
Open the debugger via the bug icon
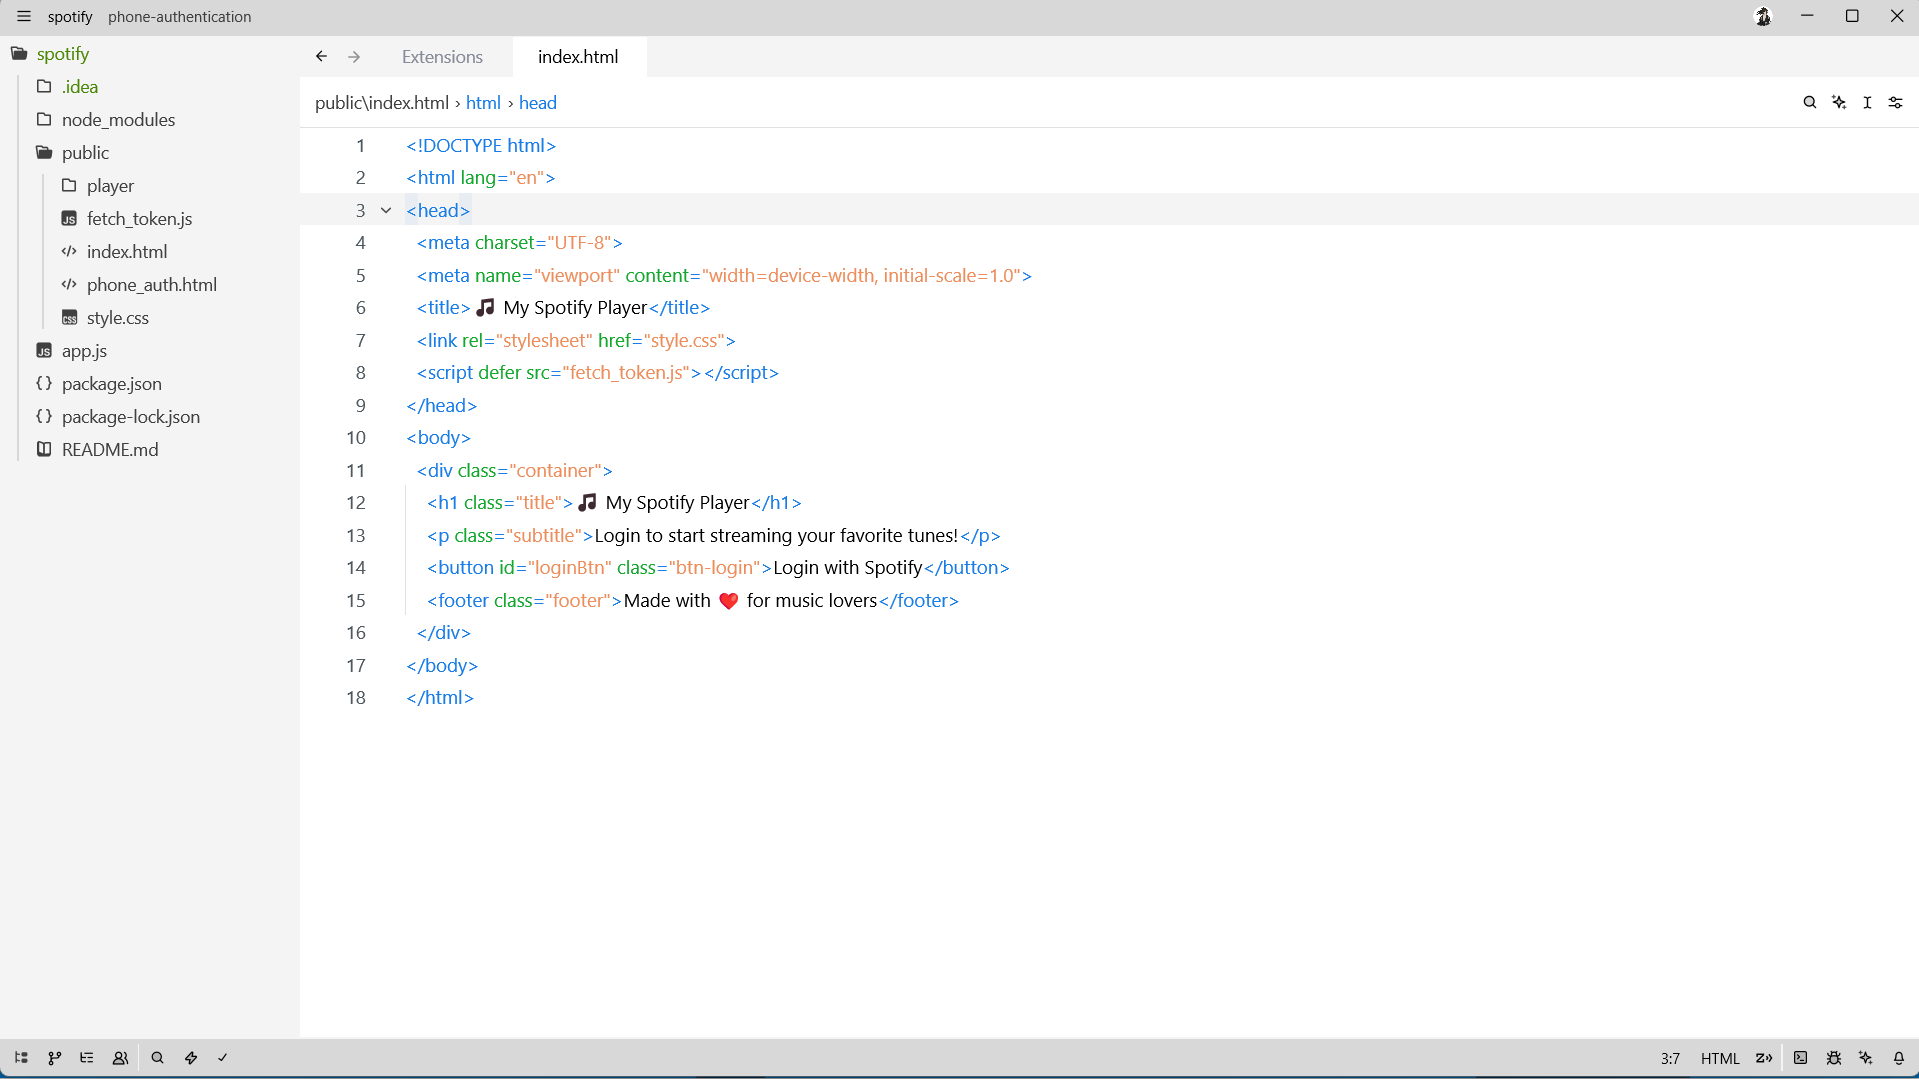(1834, 1058)
